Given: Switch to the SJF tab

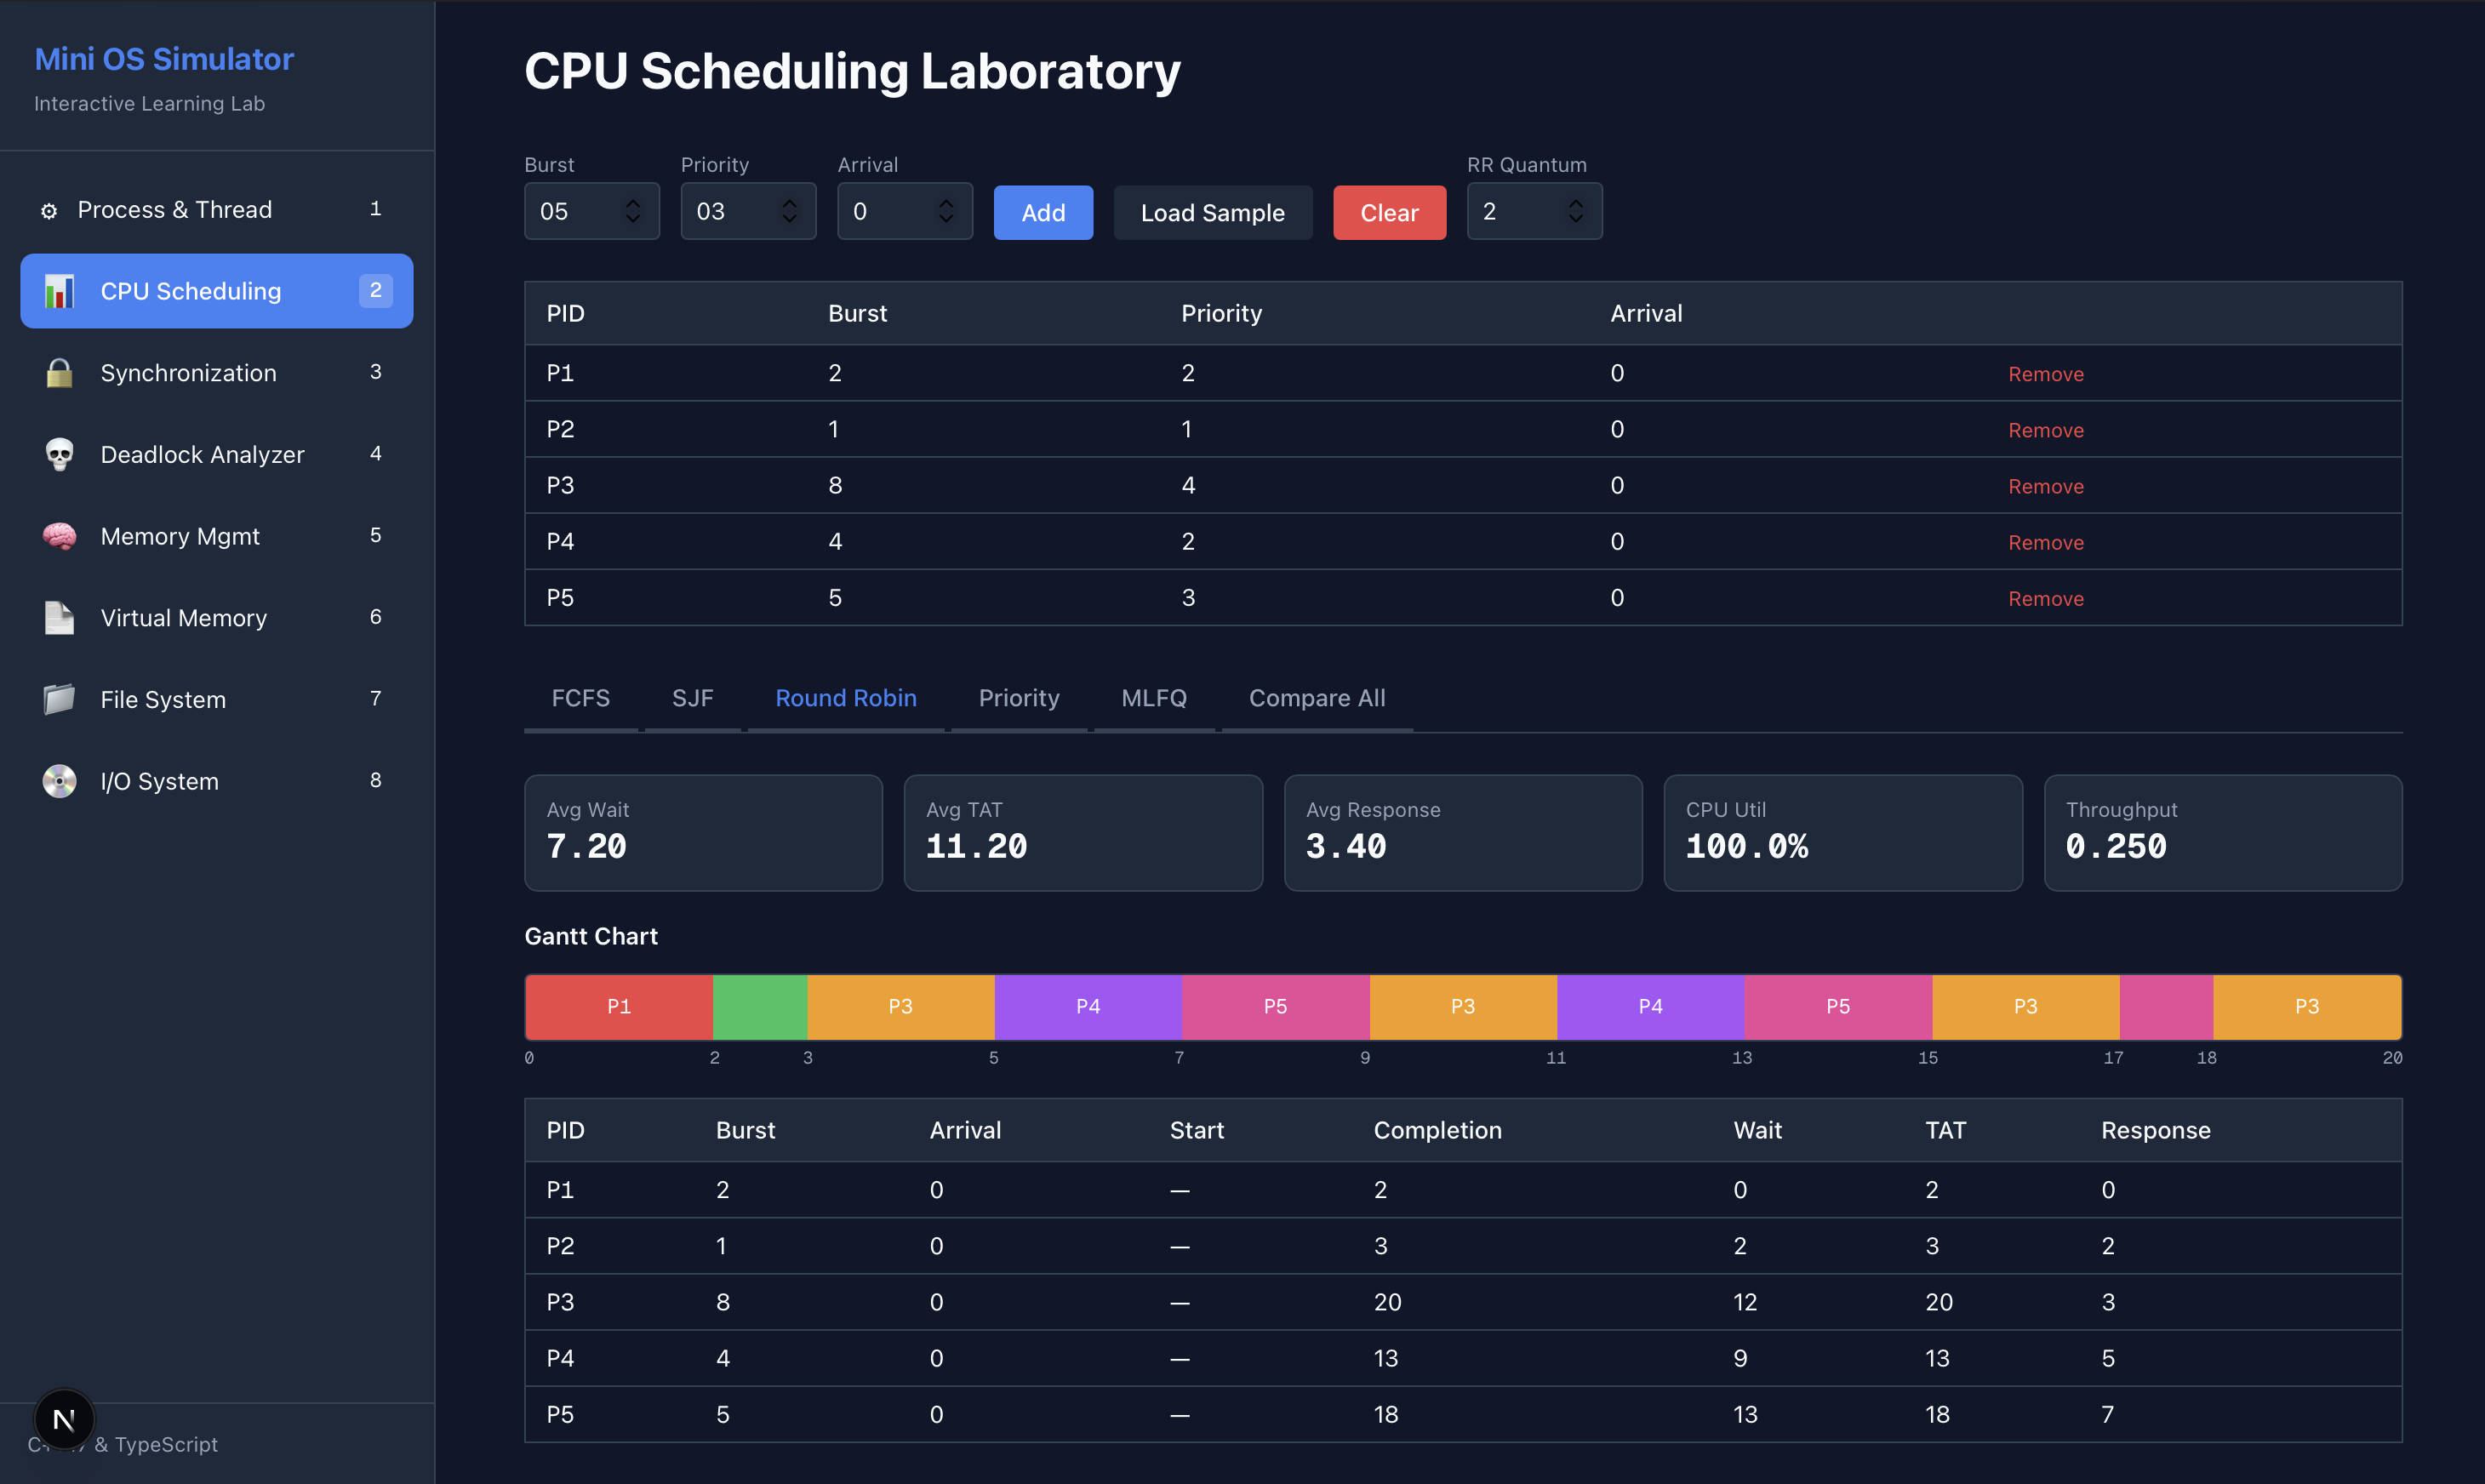Looking at the screenshot, I should [x=692, y=698].
